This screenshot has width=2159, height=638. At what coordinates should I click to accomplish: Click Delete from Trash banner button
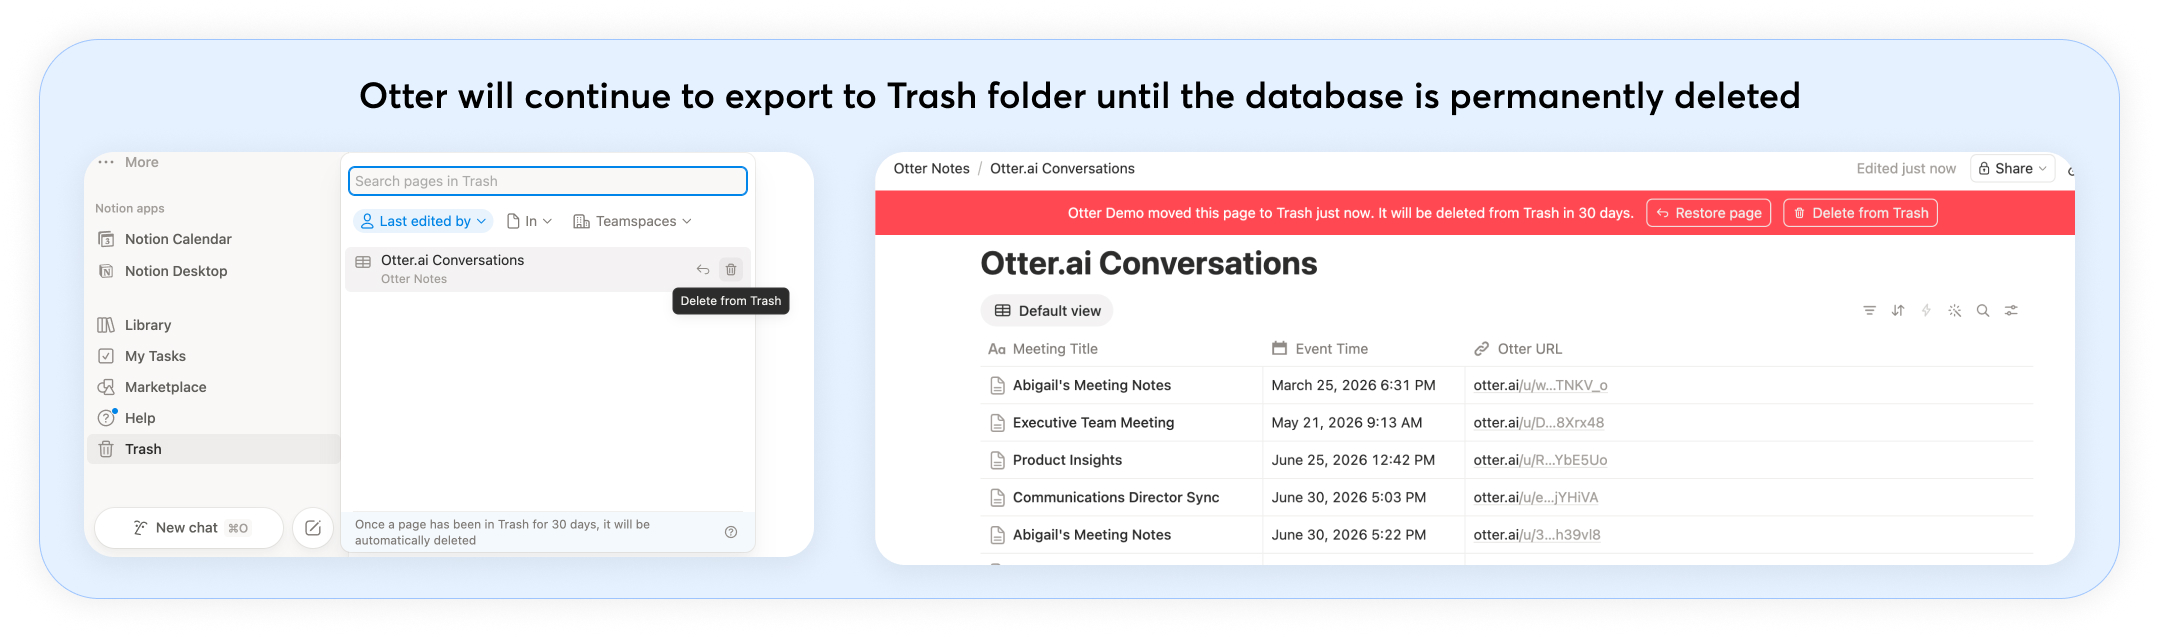tap(1860, 213)
